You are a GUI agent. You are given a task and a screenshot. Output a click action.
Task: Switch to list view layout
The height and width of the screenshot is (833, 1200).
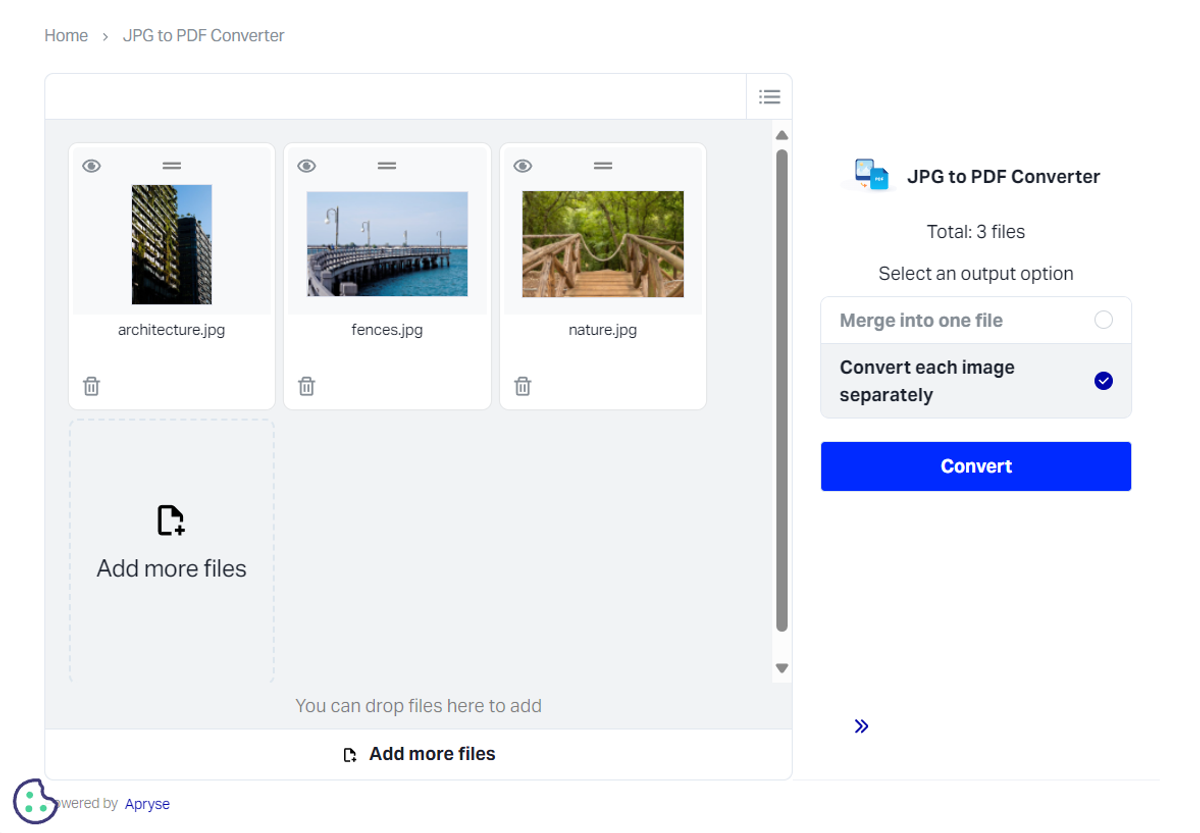point(769,96)
